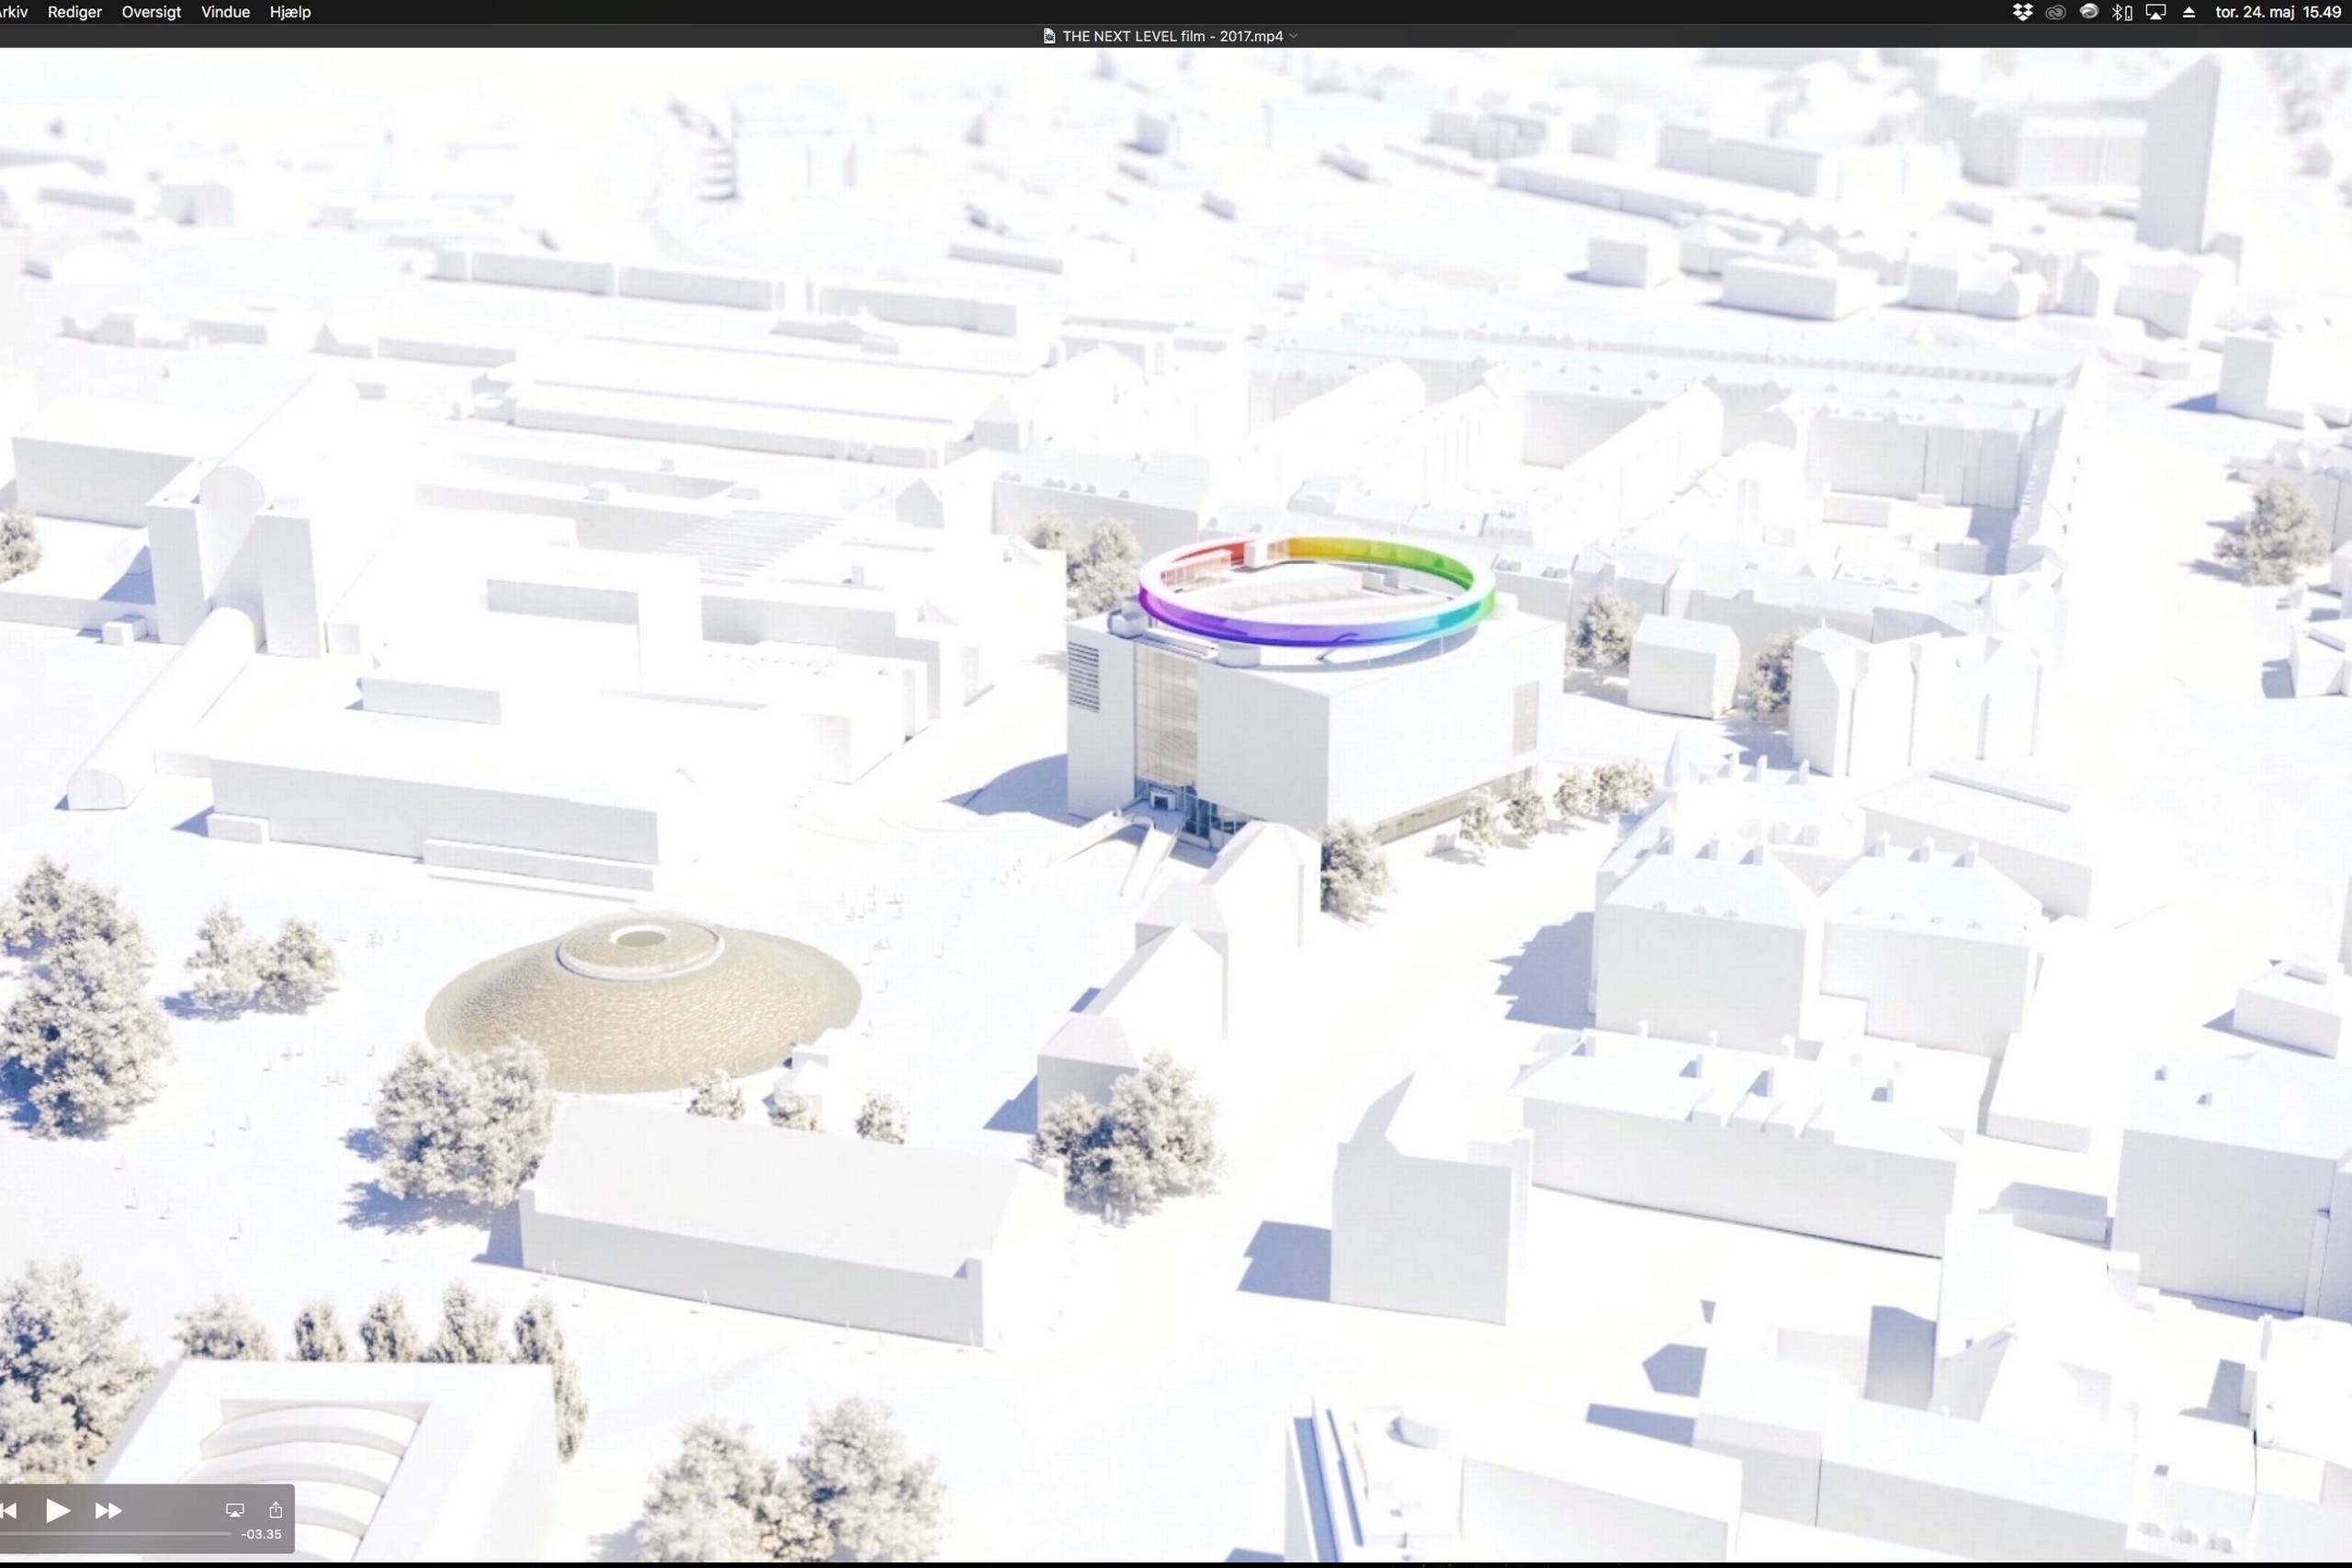Screen dimensions: 2352x1568
Task: Click the Bluetooth battery status icon
Action: [2121, 12]
